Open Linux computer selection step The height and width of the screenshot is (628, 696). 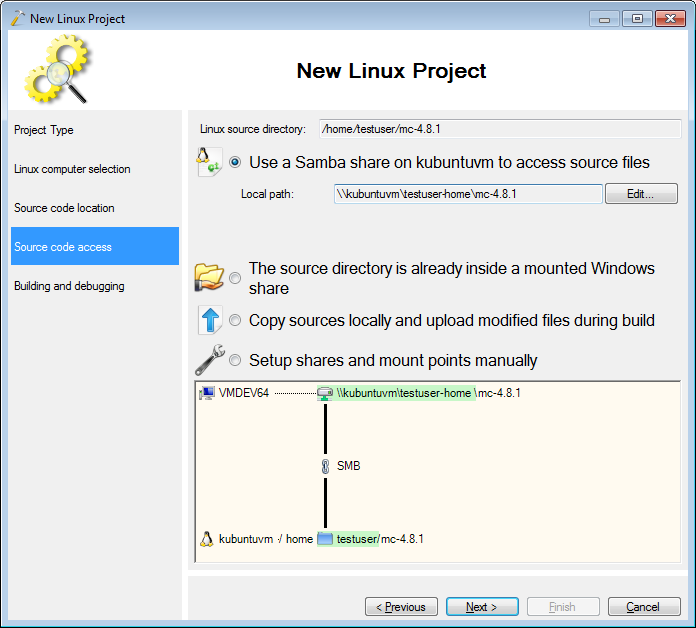(x=95, y=169)
